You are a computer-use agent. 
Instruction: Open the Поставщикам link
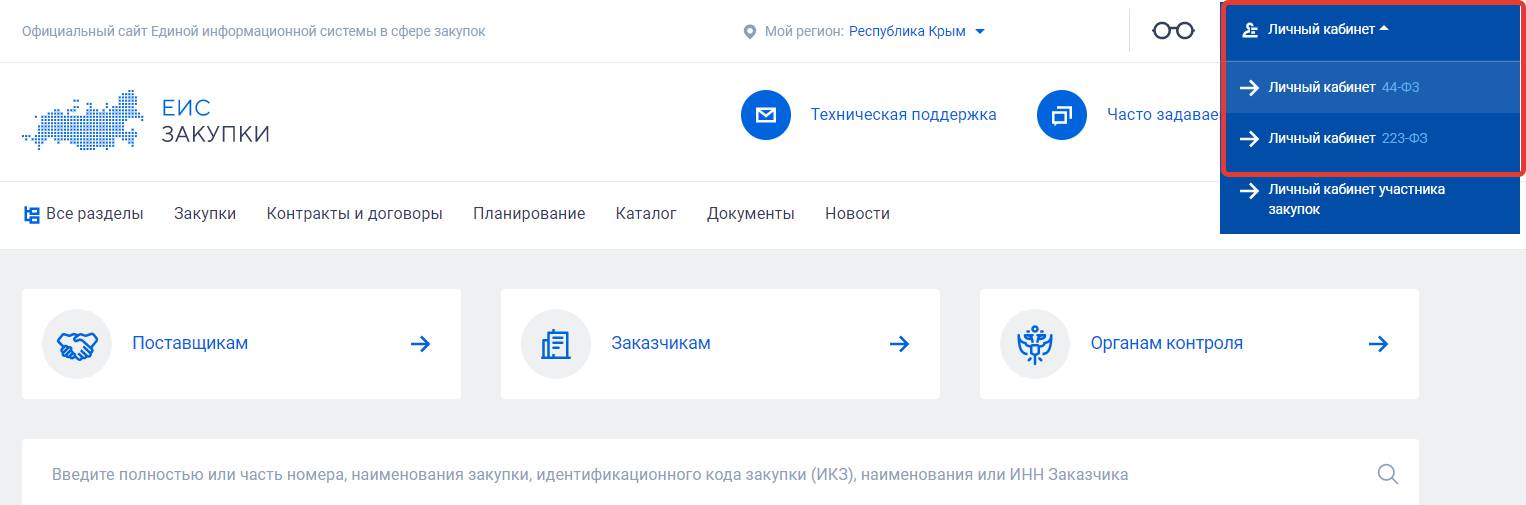[x=190, y=344]
